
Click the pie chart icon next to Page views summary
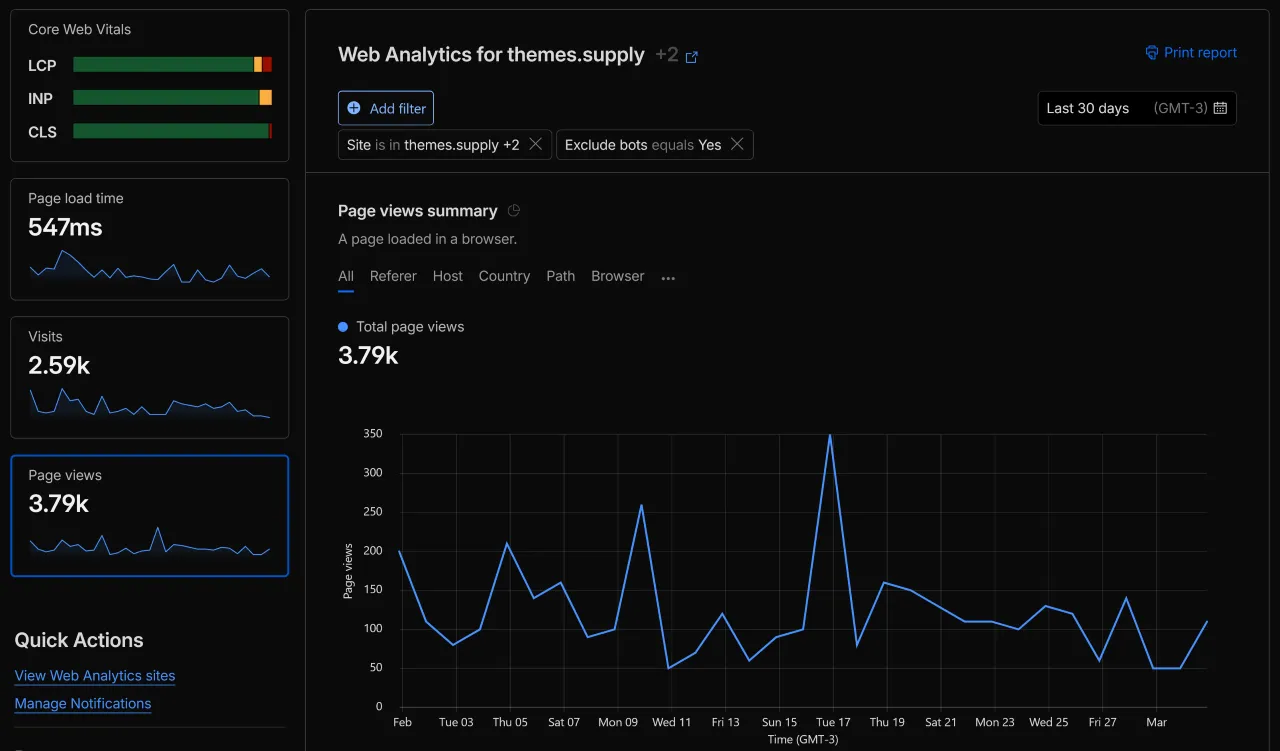[x=513, y=210]
